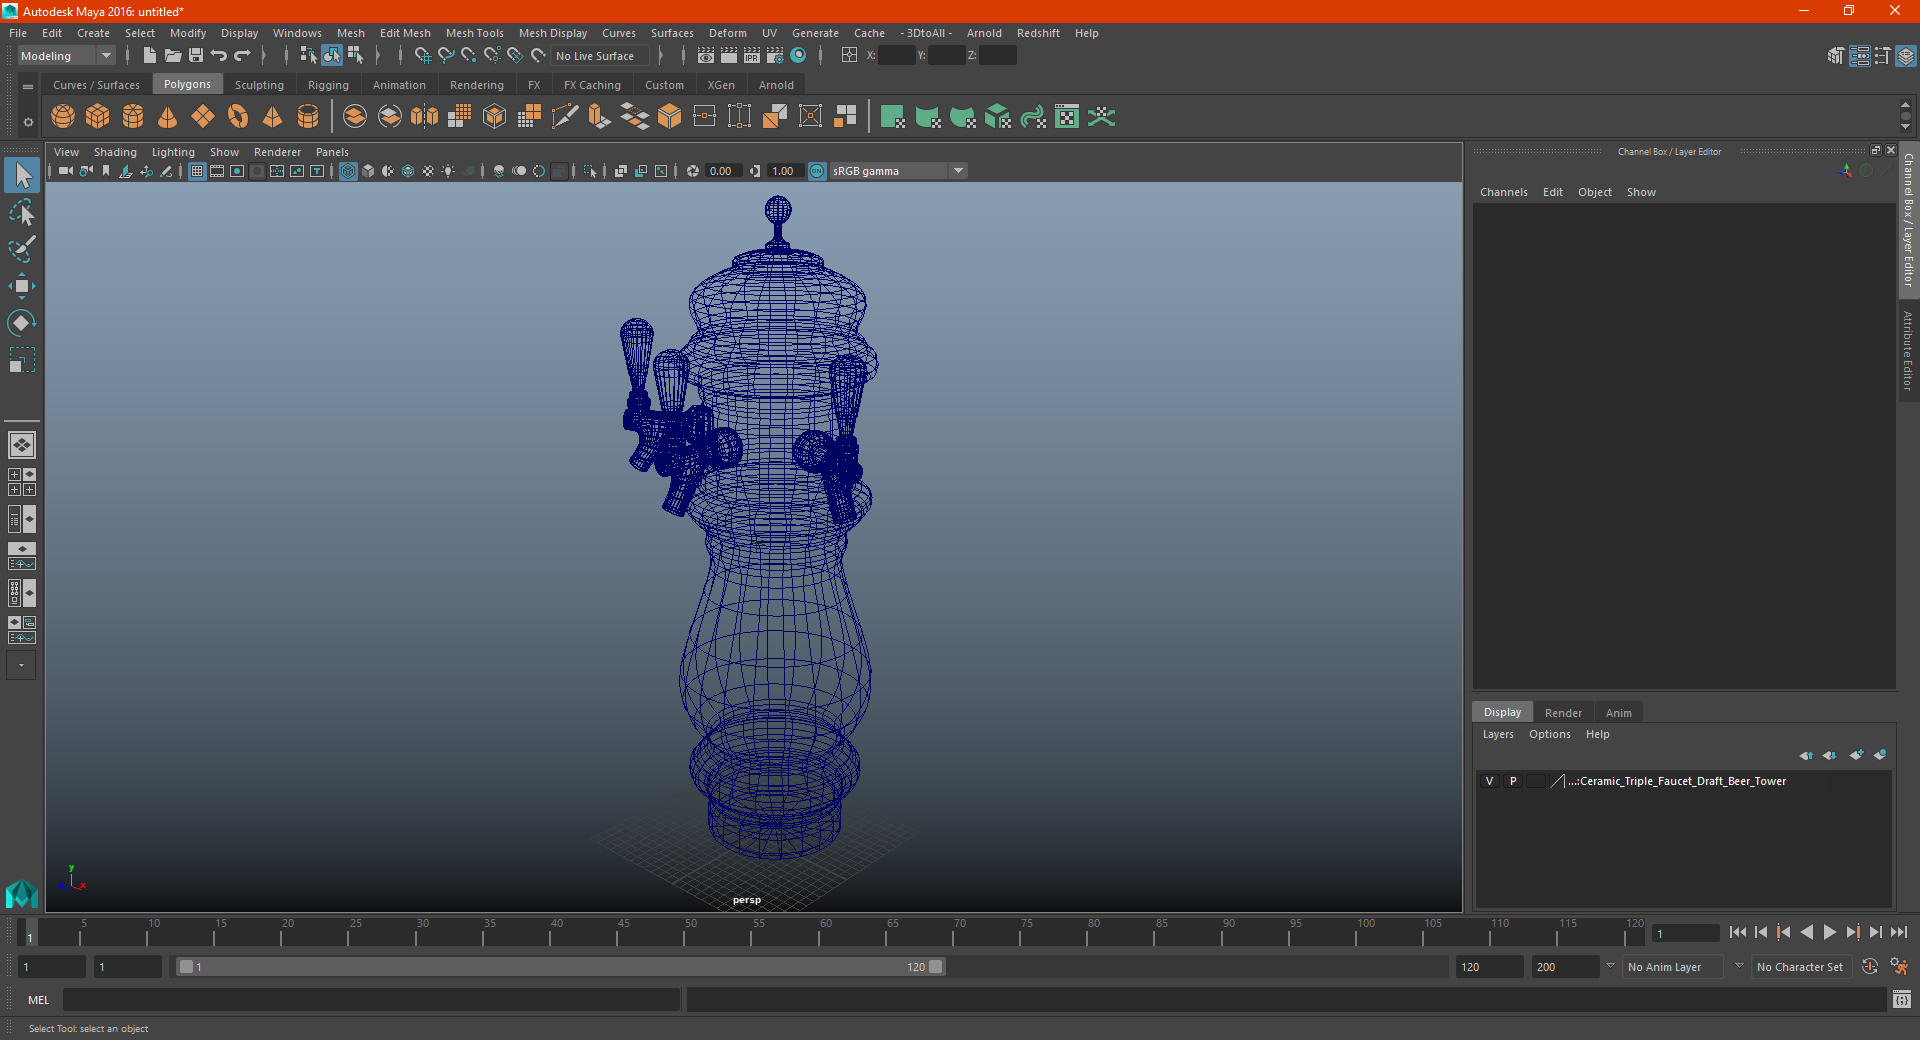Image resolution: width=1920 pixels, height=1040 pixels.
Task: Switch to the Rigging shelf tab
Action: pyautogui.click(x=328, y=85)
